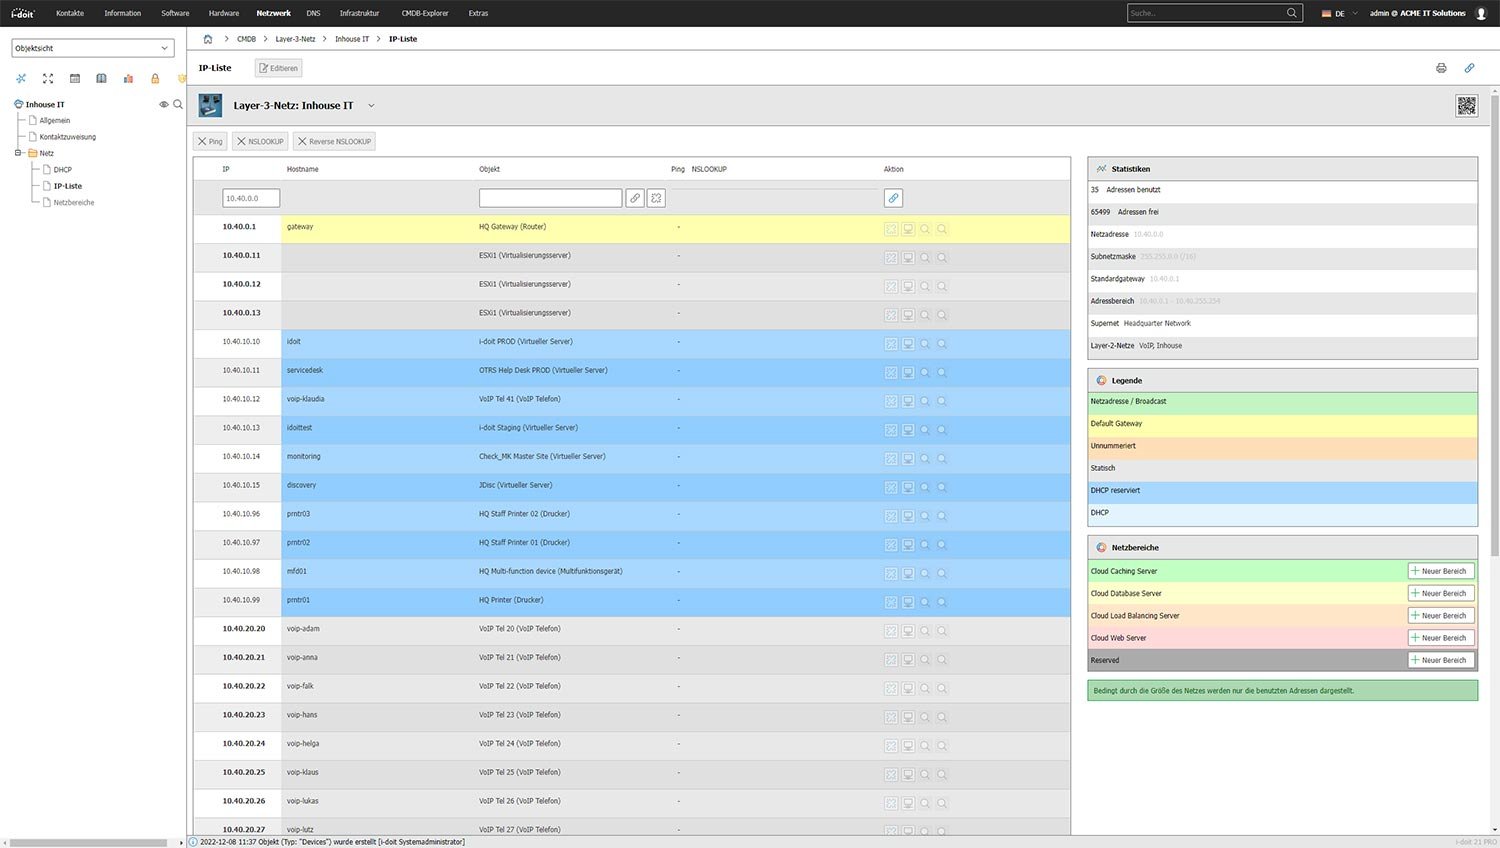Copy the page link using the header chain icon
The height and width of the screenshot is (848, 1500).
click(x=1469, y=68)
